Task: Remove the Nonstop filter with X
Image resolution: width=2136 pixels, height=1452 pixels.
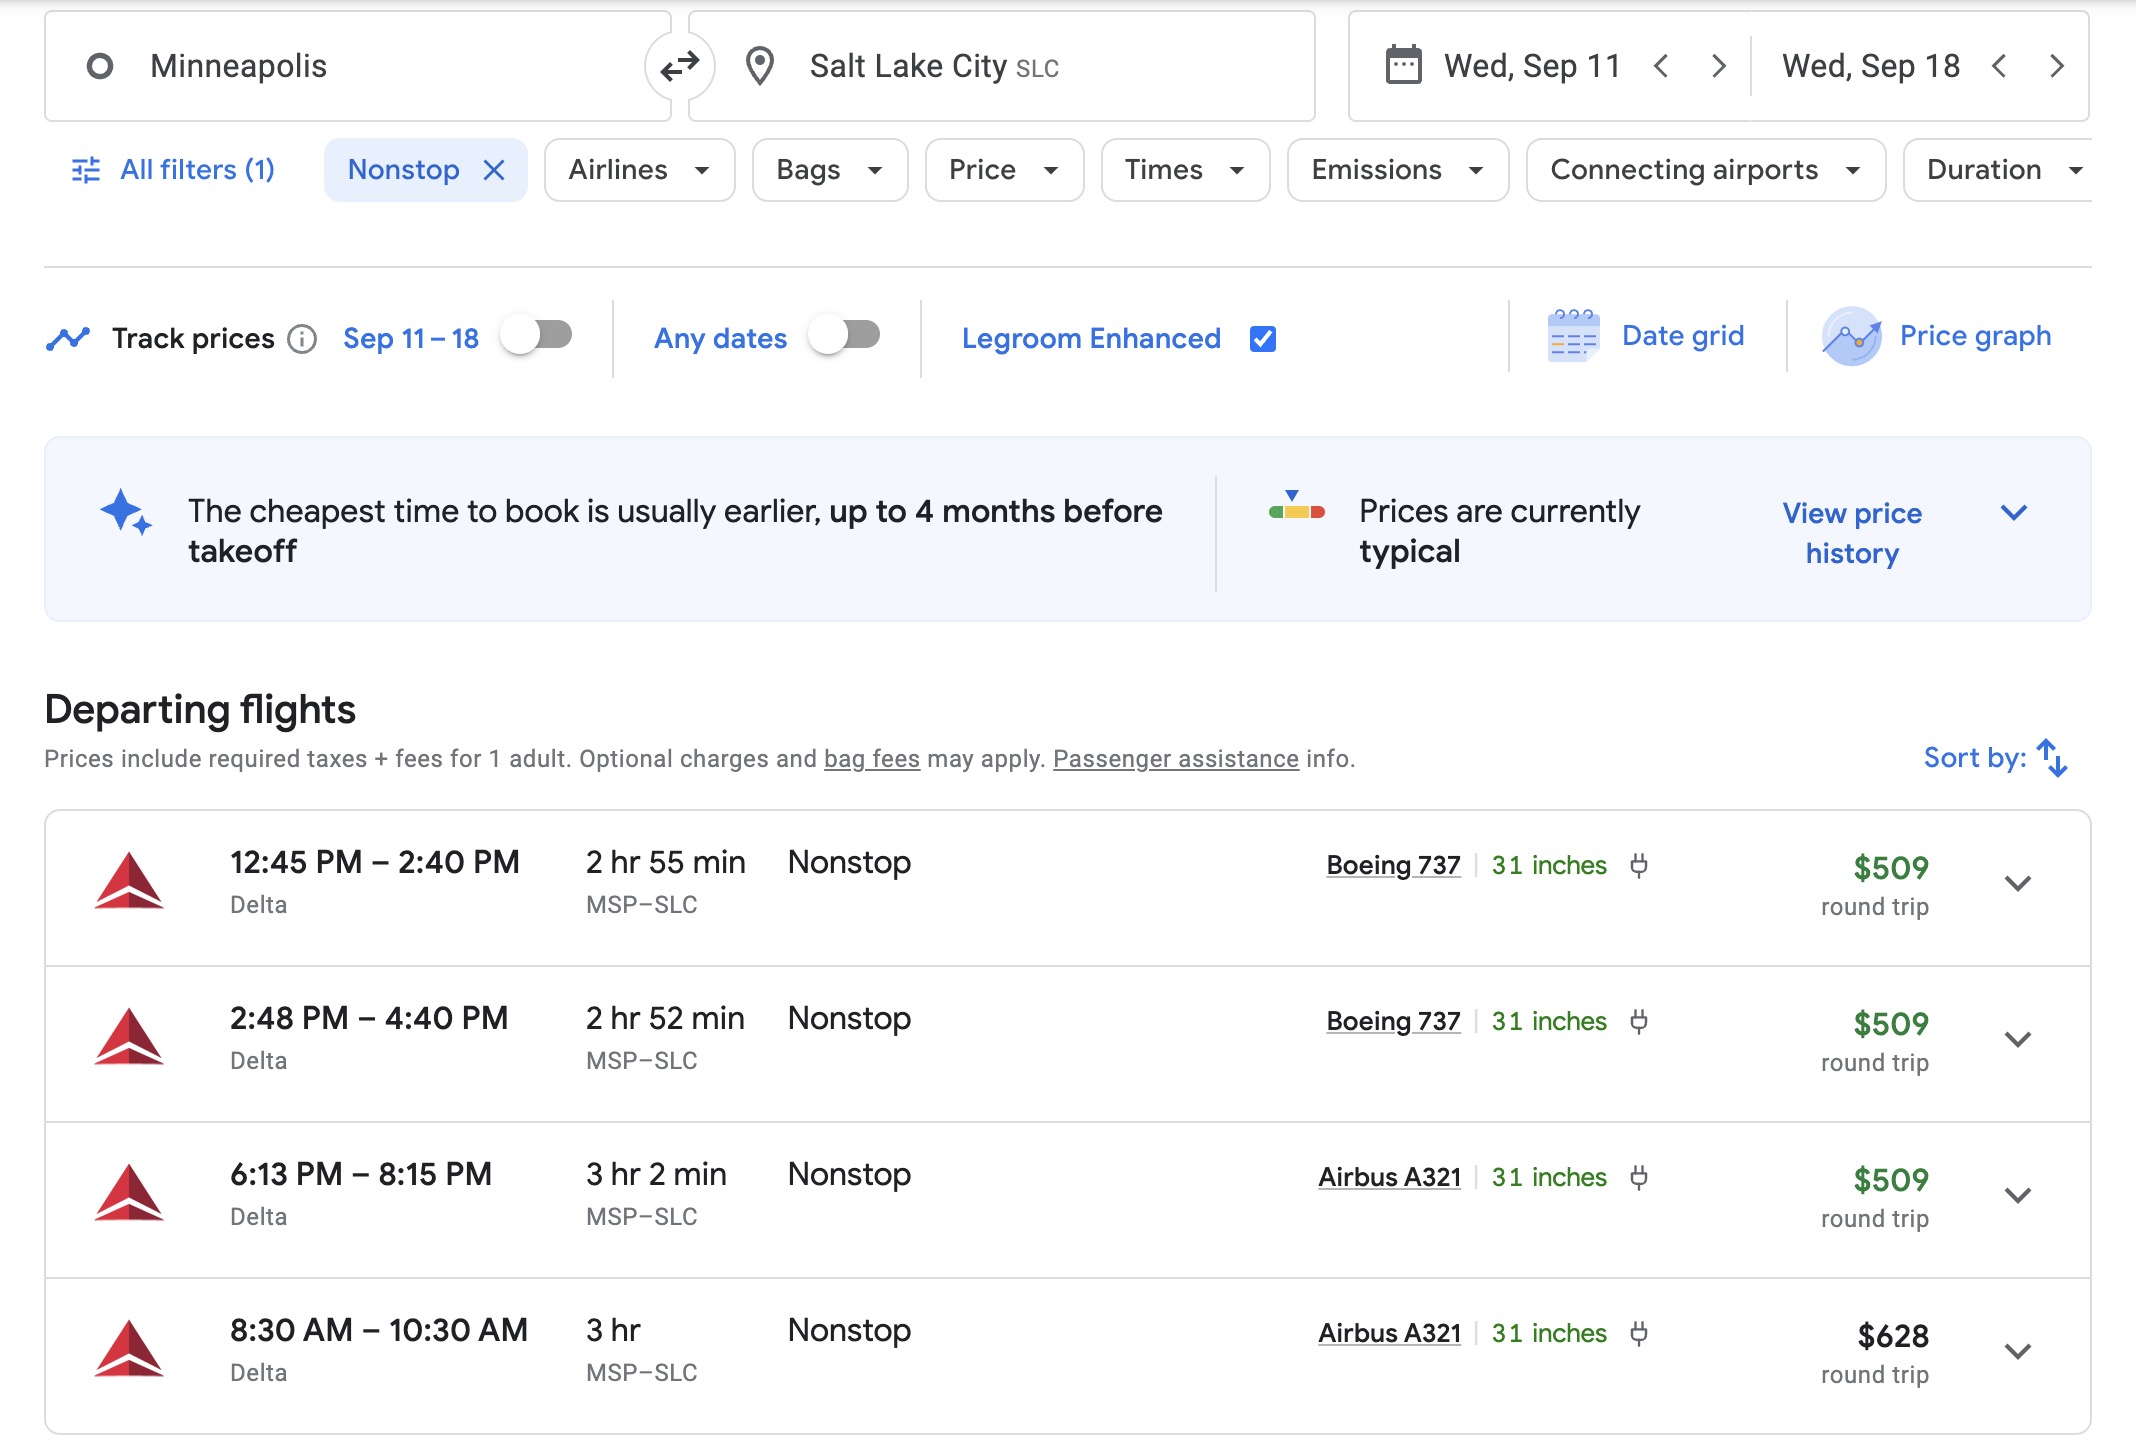Action: coord(494,170)
